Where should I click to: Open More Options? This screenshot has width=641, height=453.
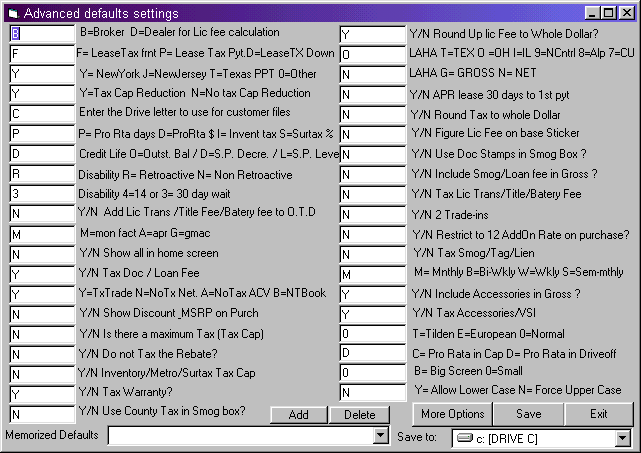(452, 414)
